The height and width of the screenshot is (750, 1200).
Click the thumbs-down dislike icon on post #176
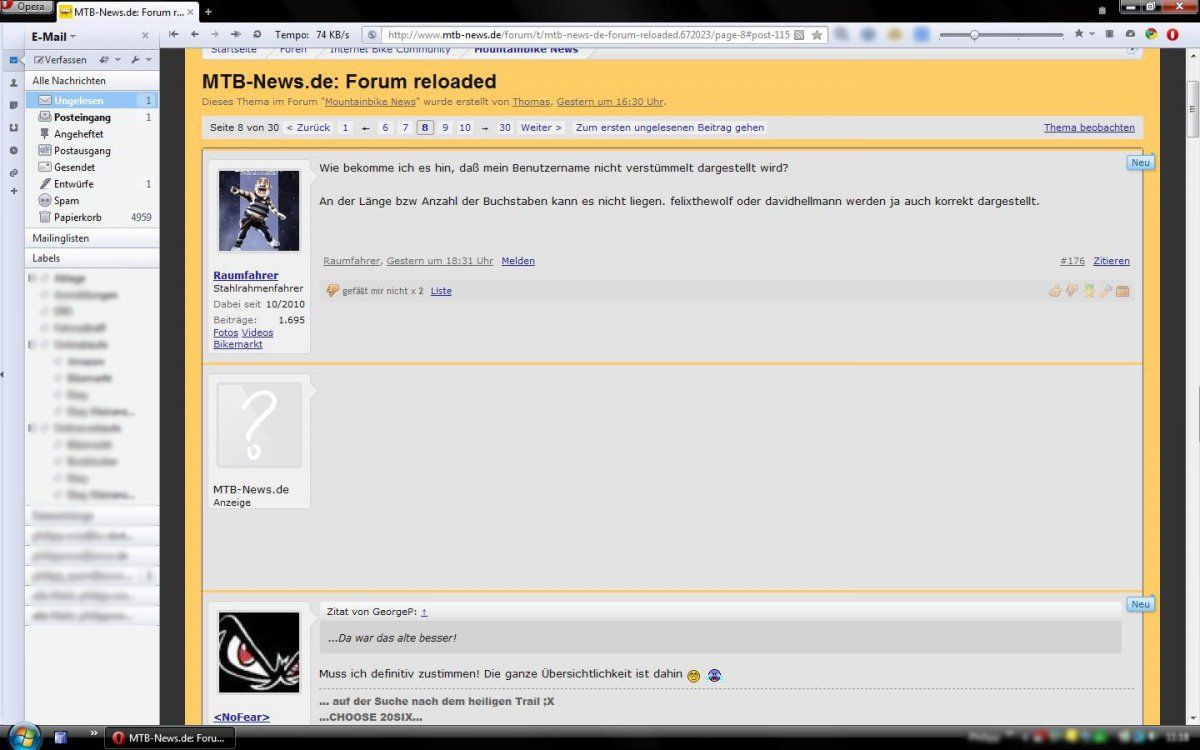(x=1071, y=291)
